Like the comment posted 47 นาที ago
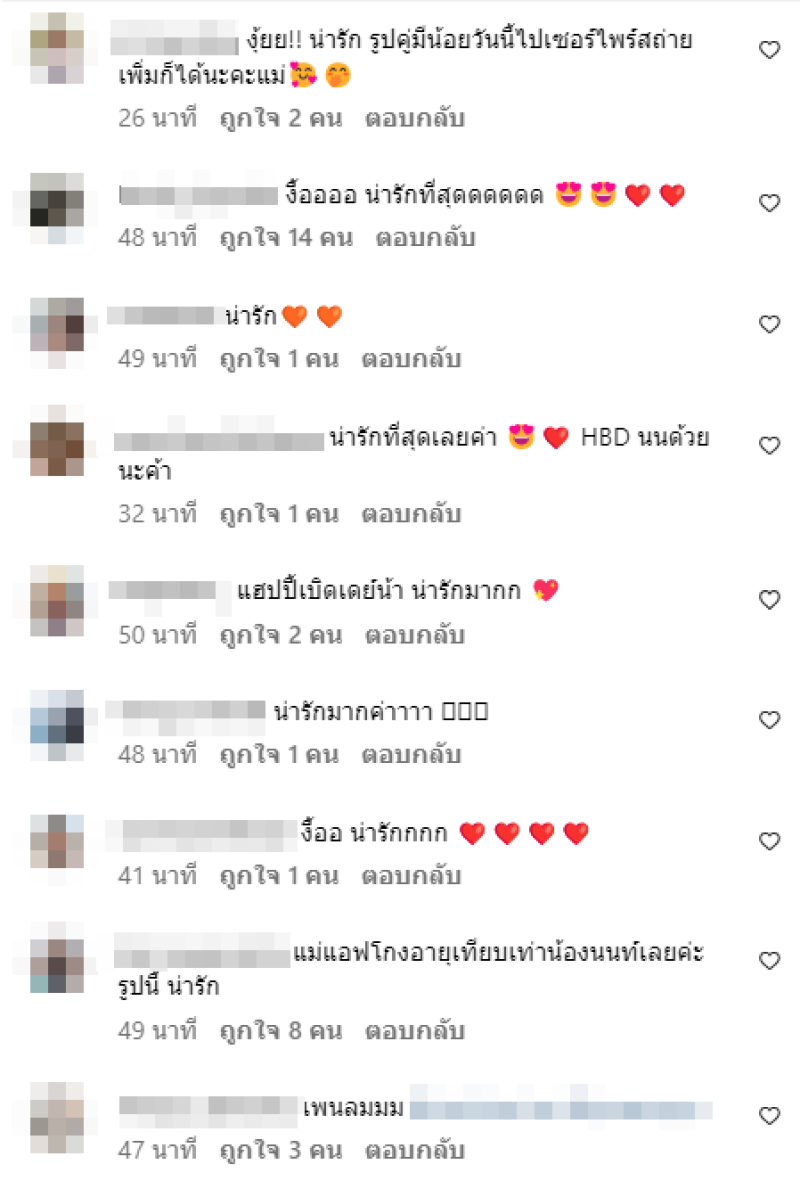Image resolution: width=800 pixels, height=1189 pixels. click(770, 1115)
